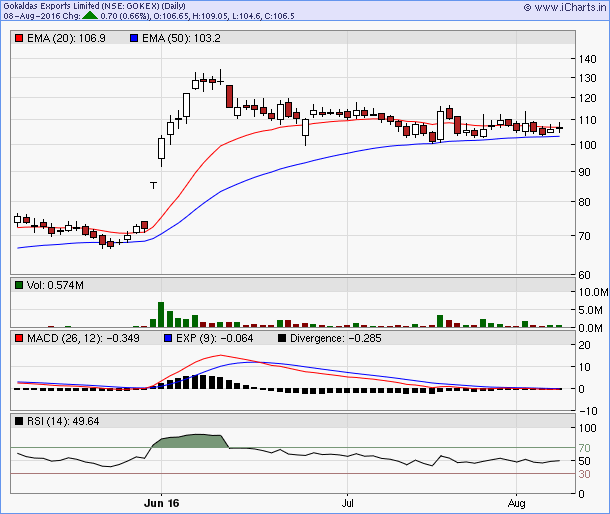The height and width of the screenshot is (514, 610).
Task: Click the 130 price axis label
Action: [x=587, y=78]
